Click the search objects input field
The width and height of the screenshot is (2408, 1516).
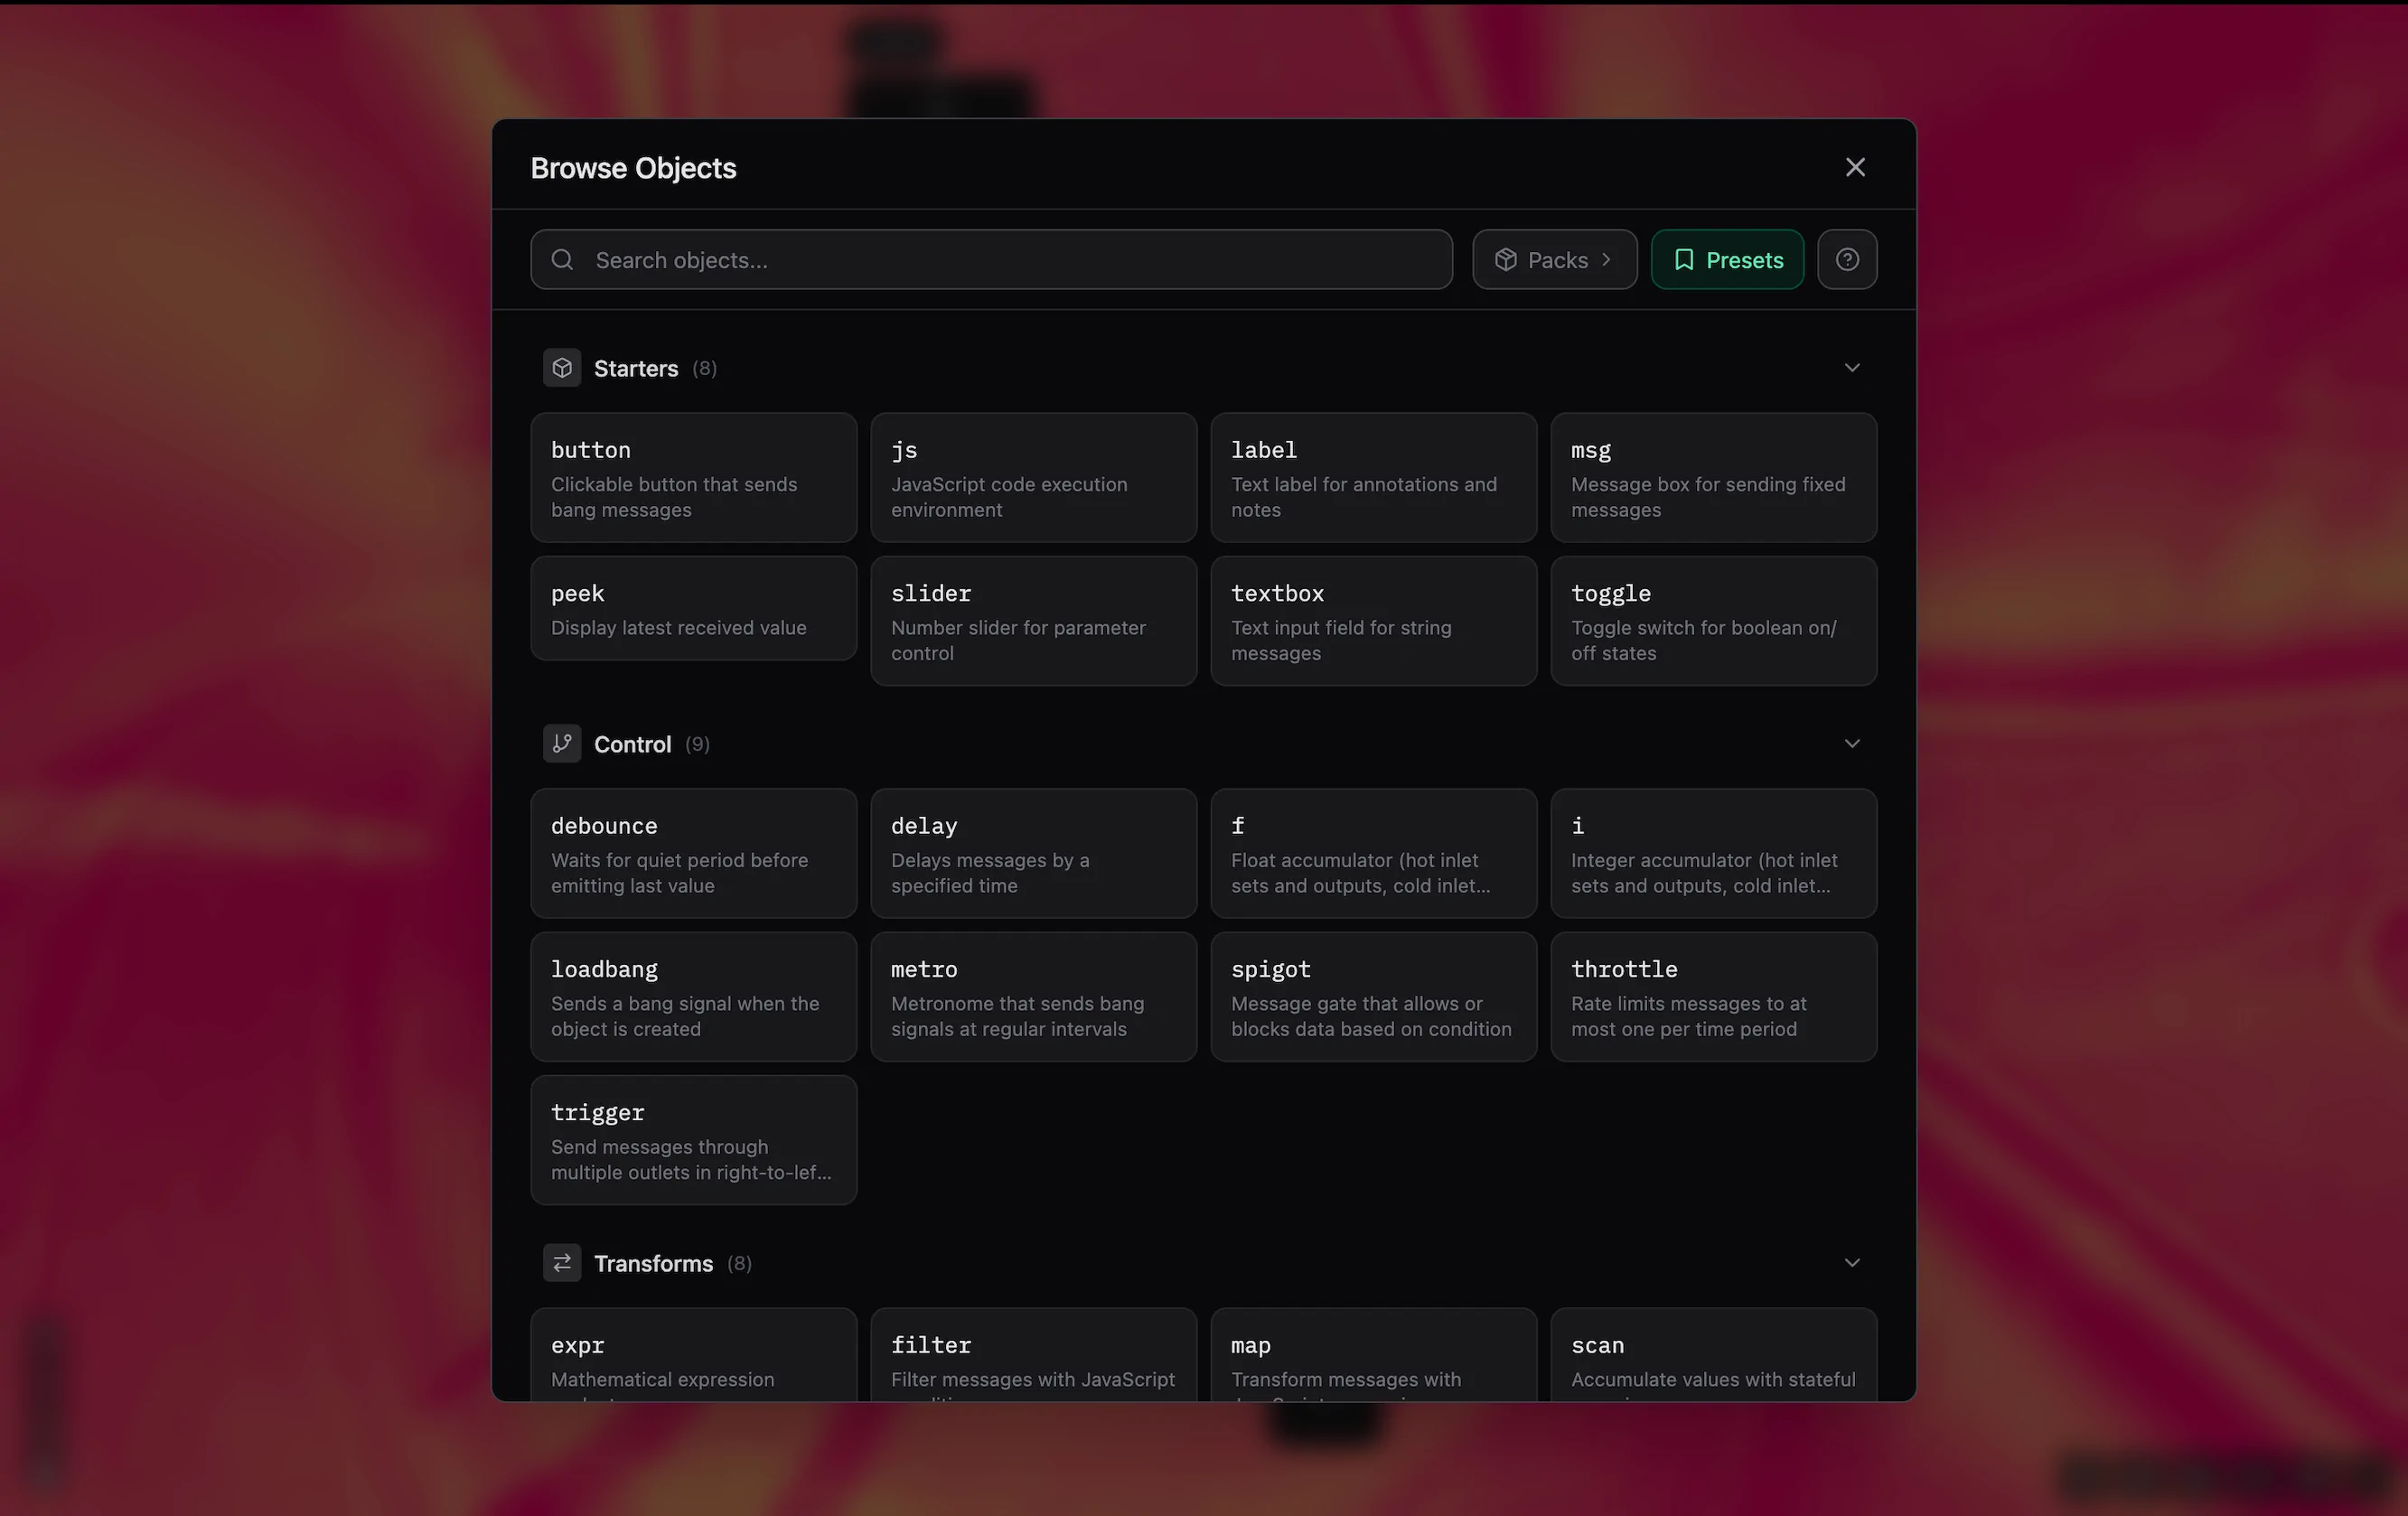(x=990, y=259)
